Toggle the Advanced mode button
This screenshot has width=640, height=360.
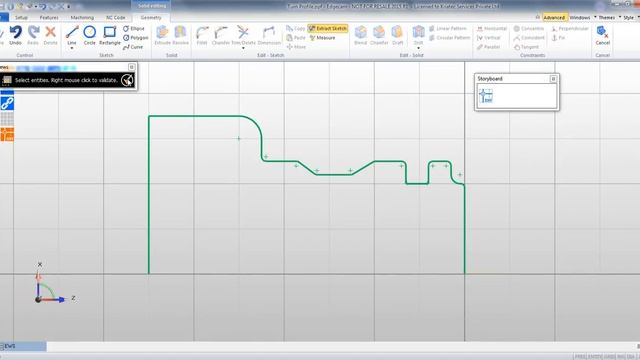(x=554, y=18)
